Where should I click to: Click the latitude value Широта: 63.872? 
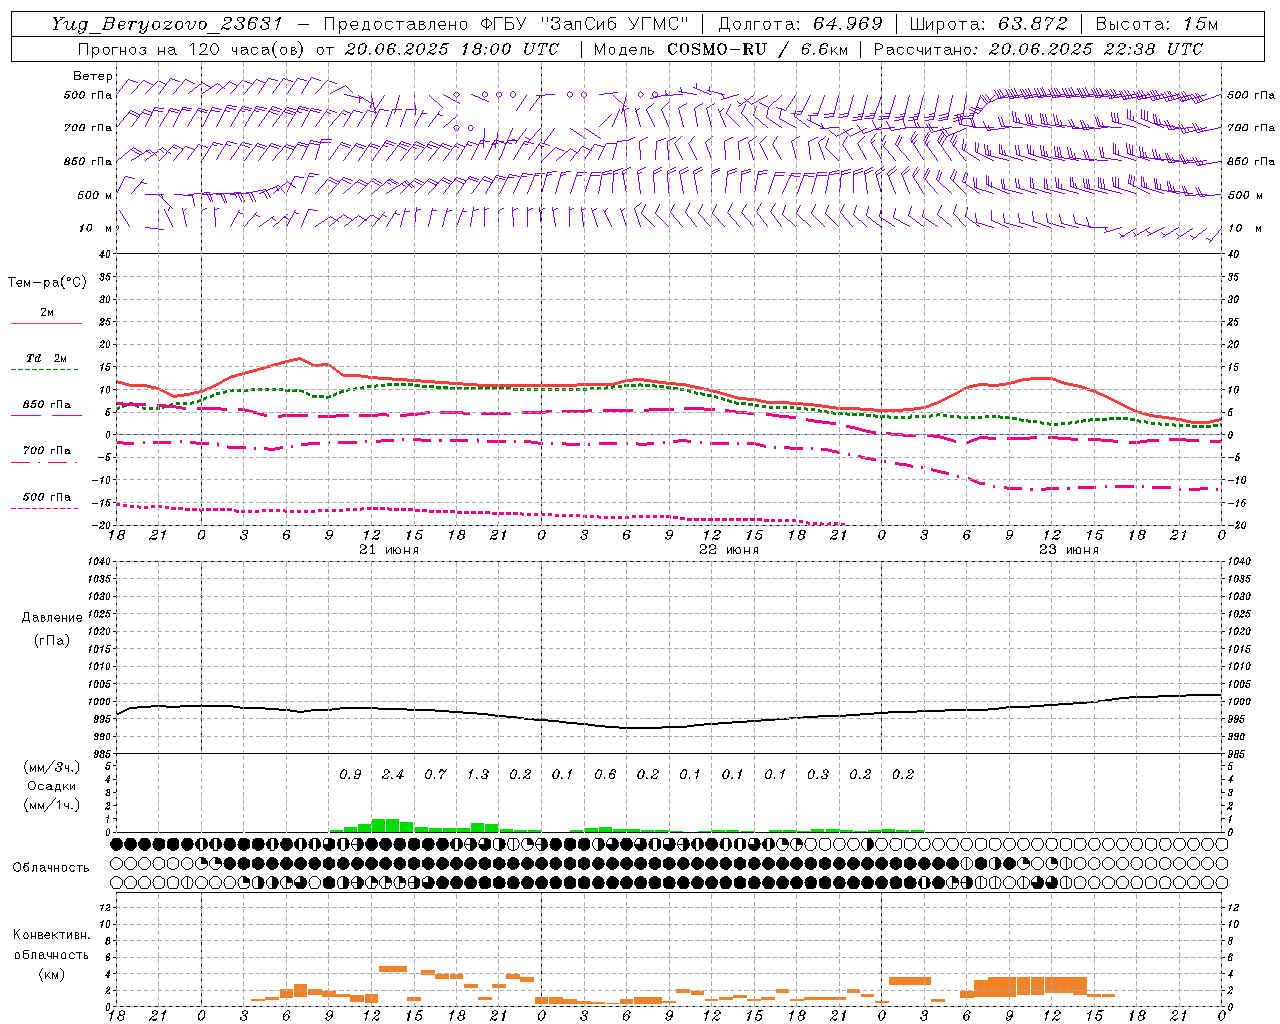coord(988,24)
